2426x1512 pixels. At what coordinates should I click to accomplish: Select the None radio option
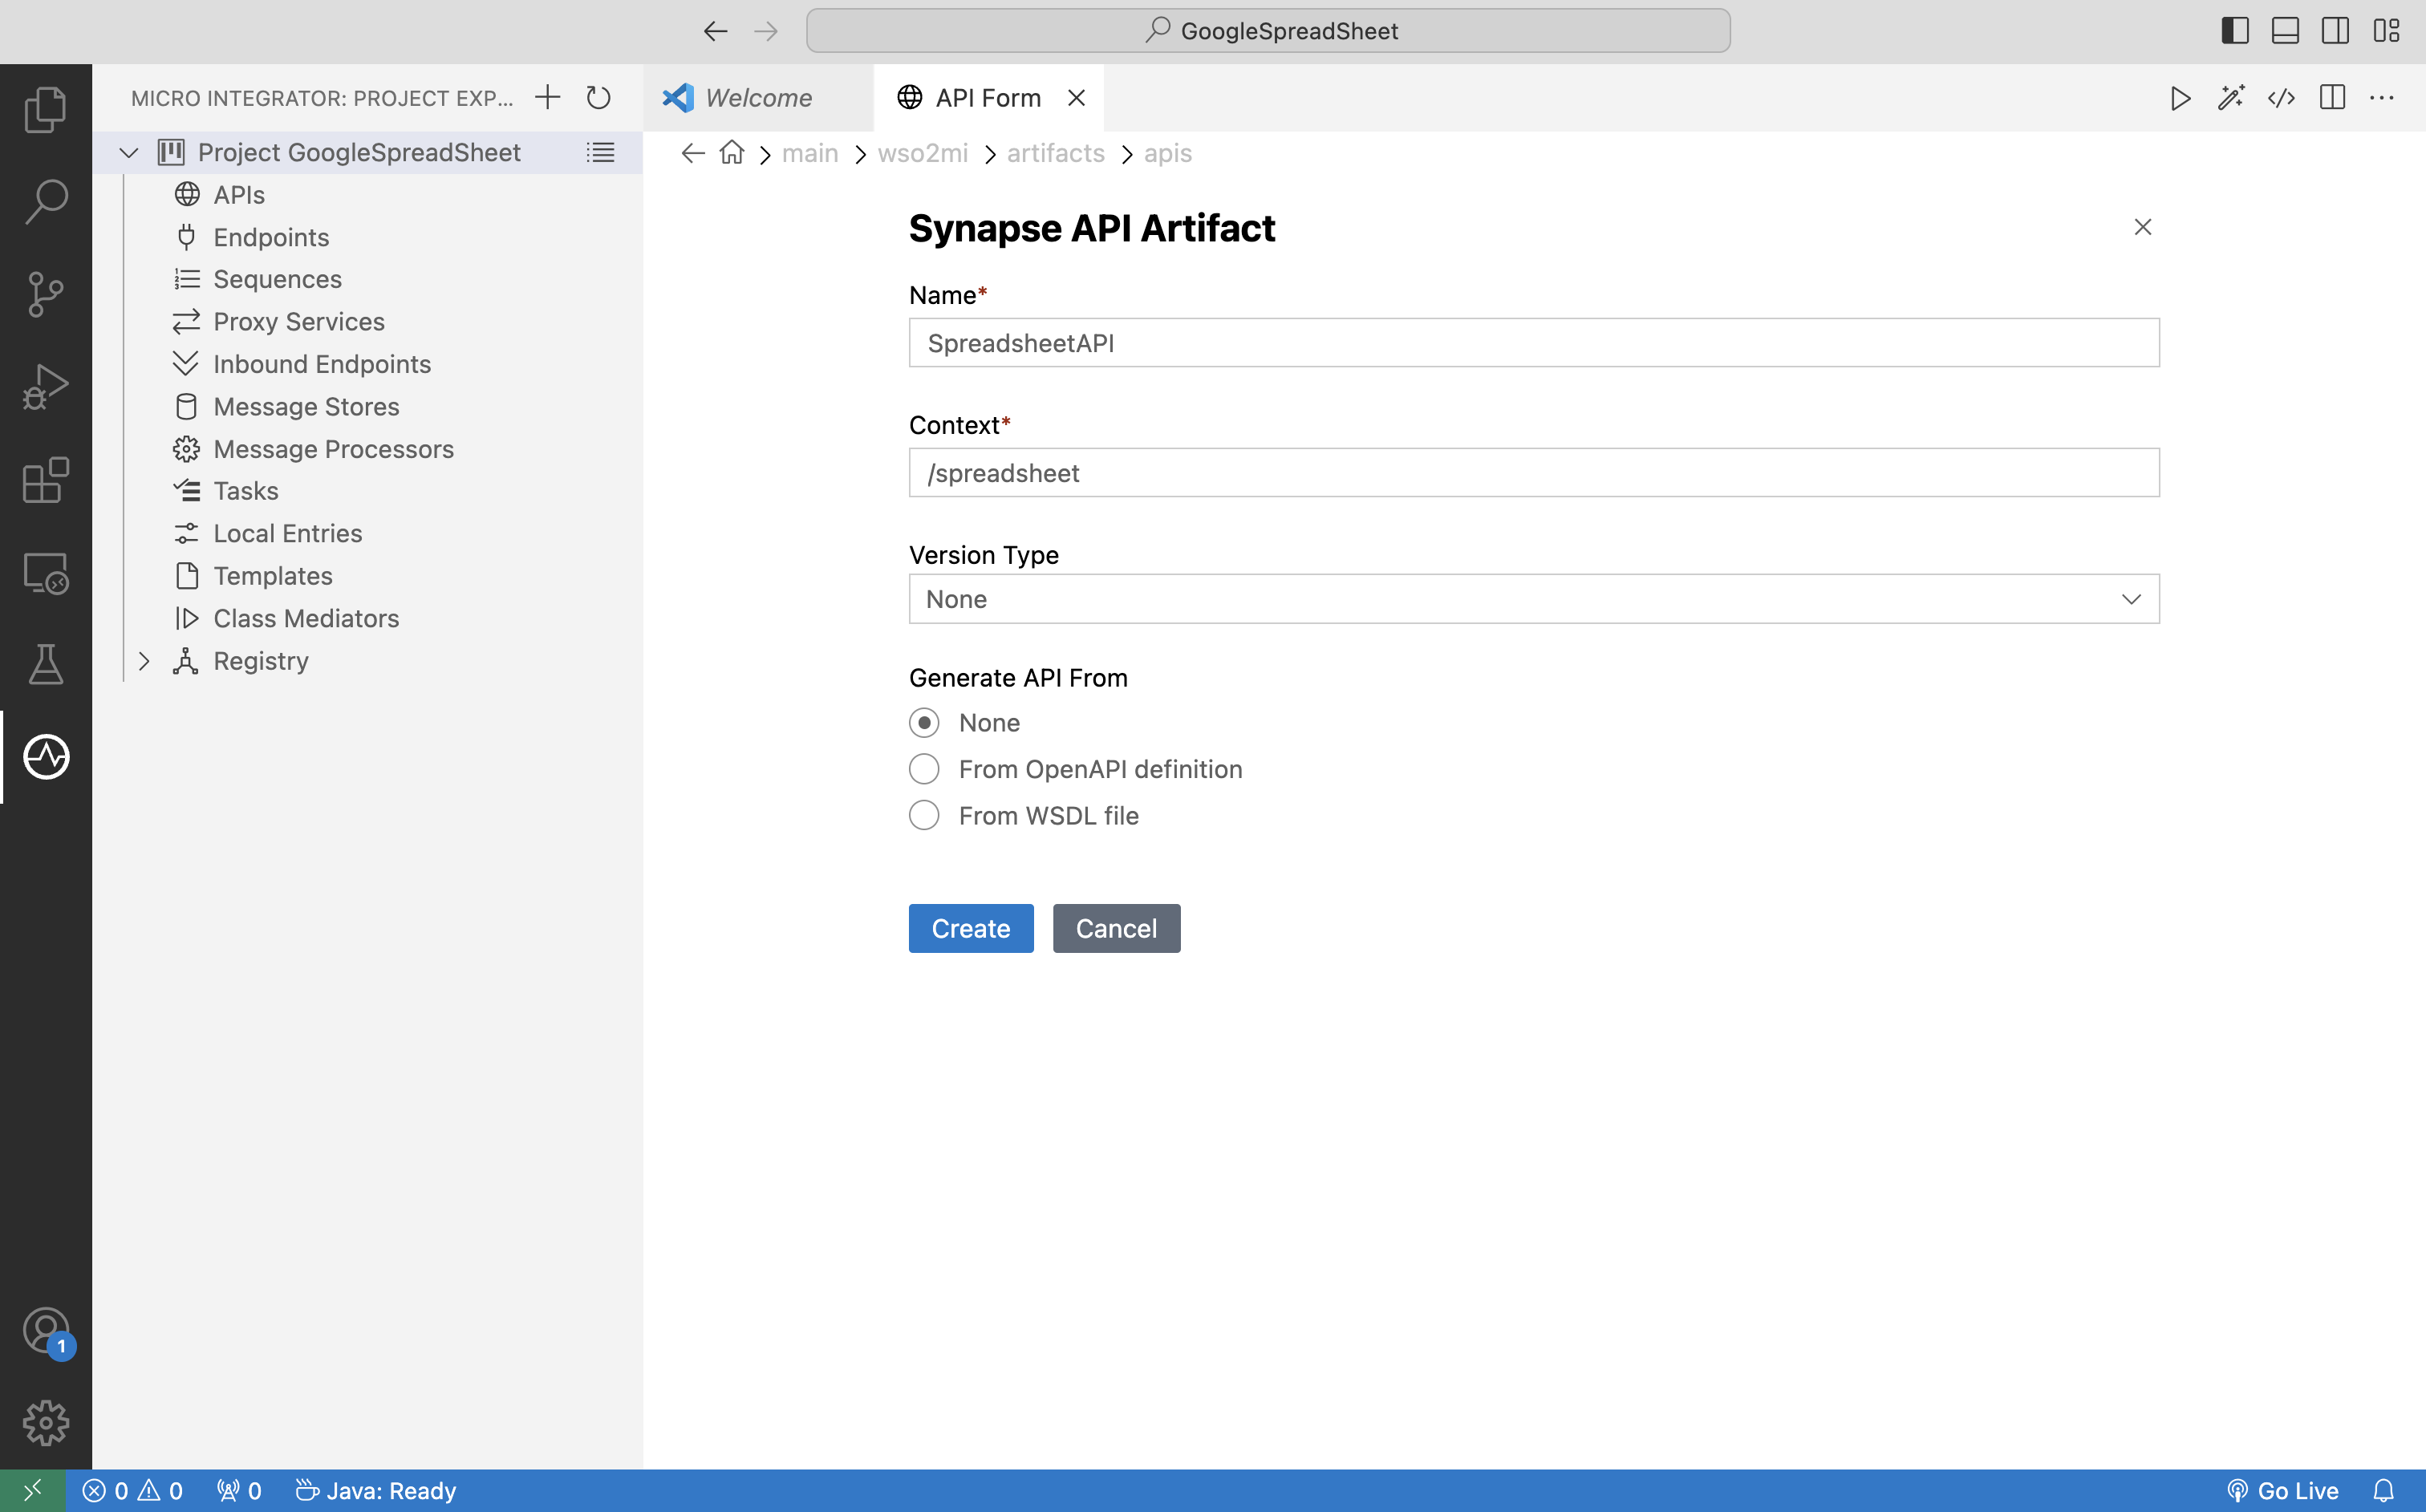click(924, 723)
